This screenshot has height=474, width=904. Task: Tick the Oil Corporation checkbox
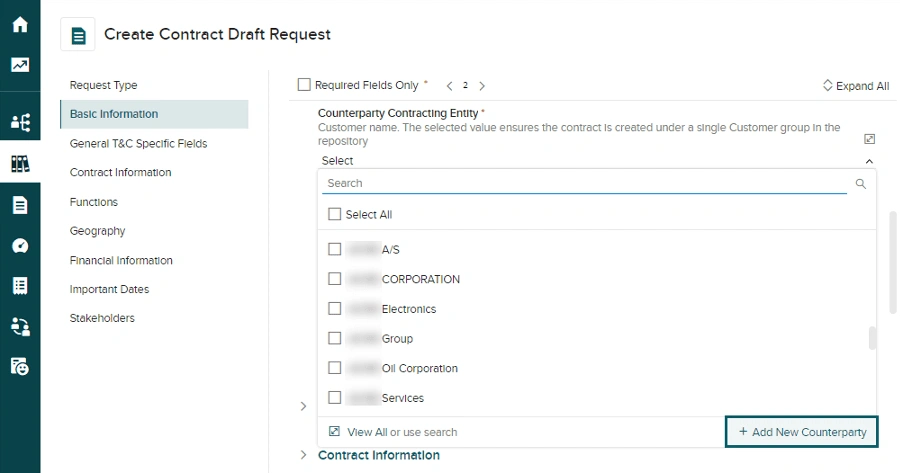coord(335,368)
